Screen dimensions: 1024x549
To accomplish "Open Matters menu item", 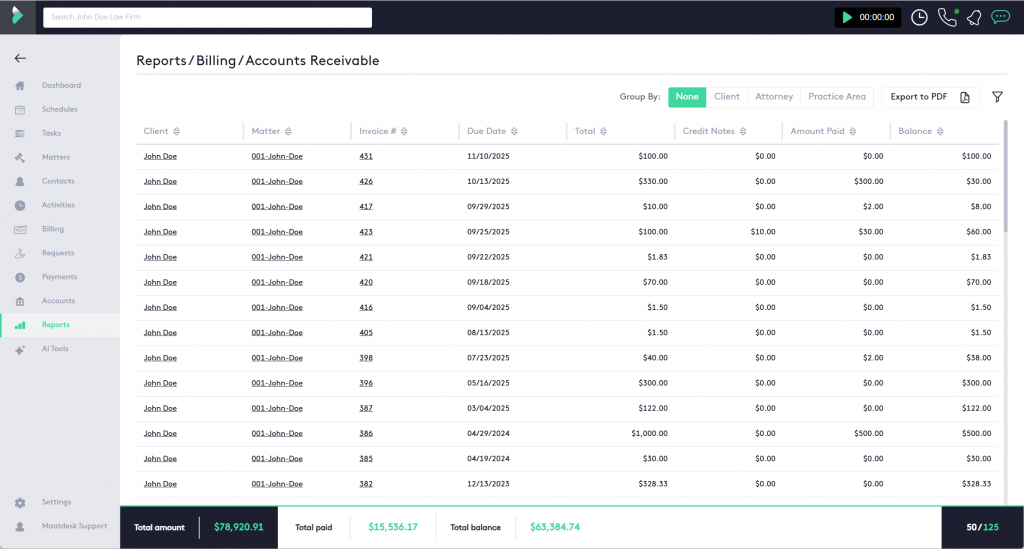I will point(56,157).
